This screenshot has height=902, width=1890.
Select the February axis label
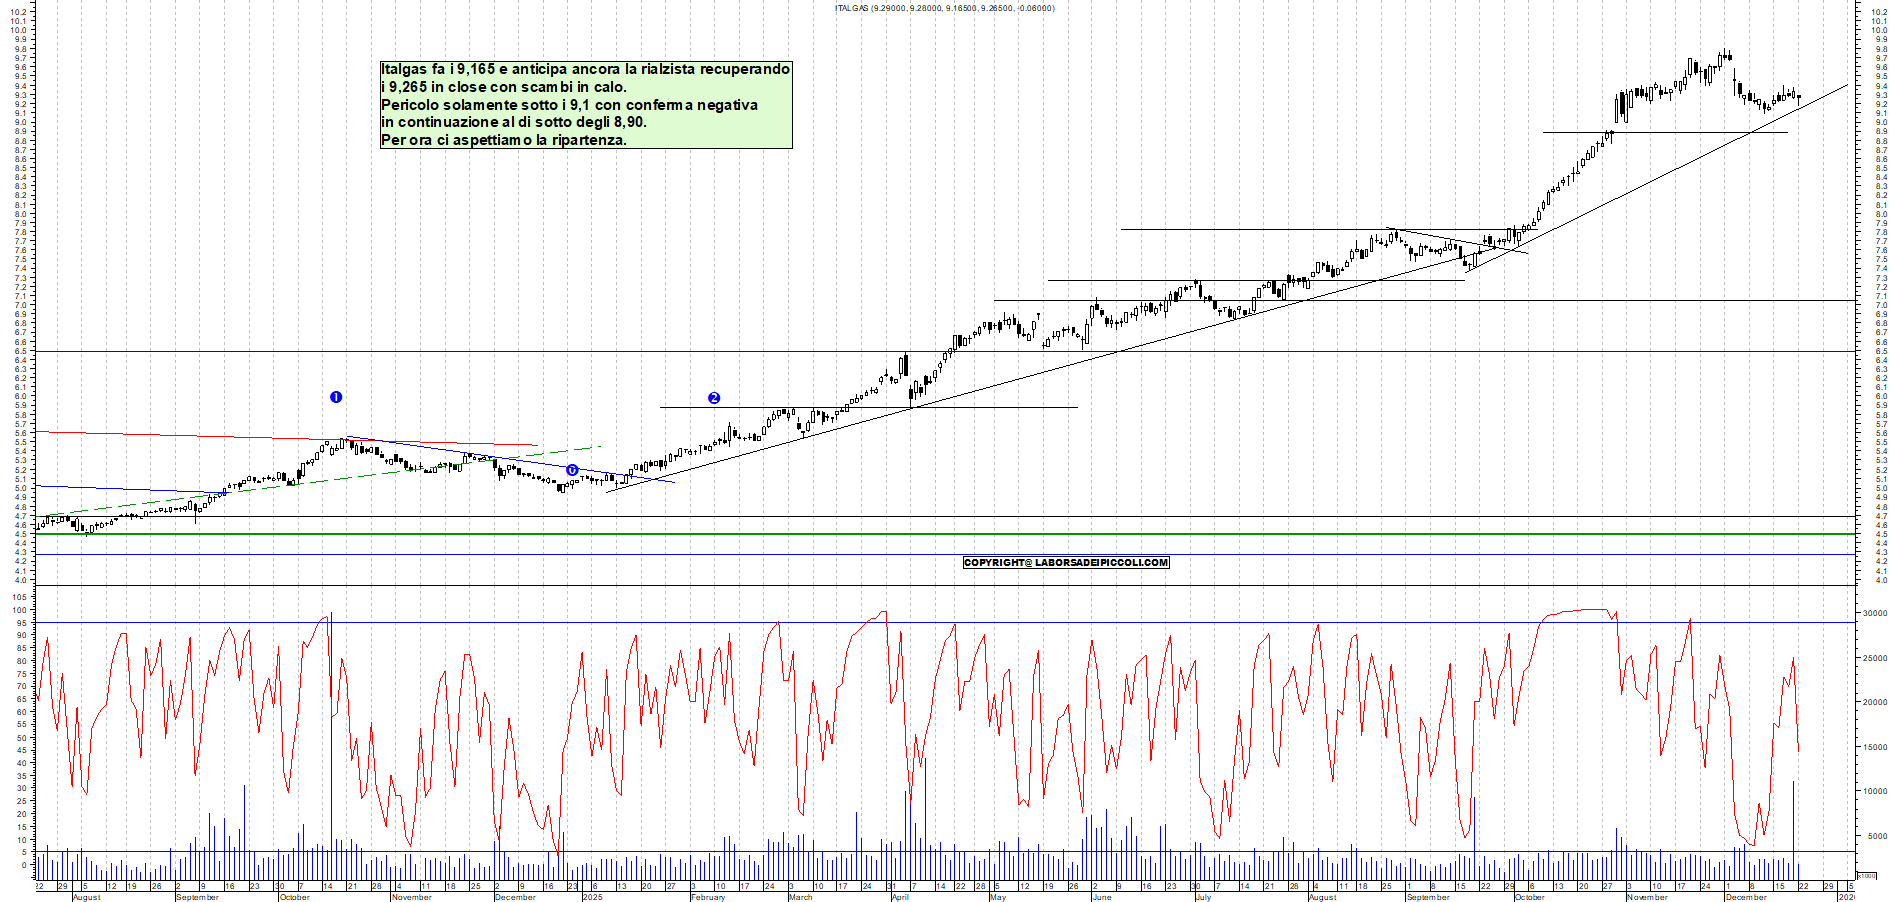click(706, 898)
